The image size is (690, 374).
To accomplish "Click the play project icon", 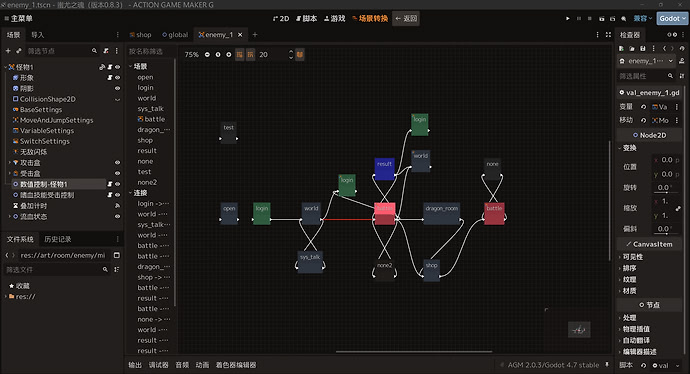I will 568,18.
